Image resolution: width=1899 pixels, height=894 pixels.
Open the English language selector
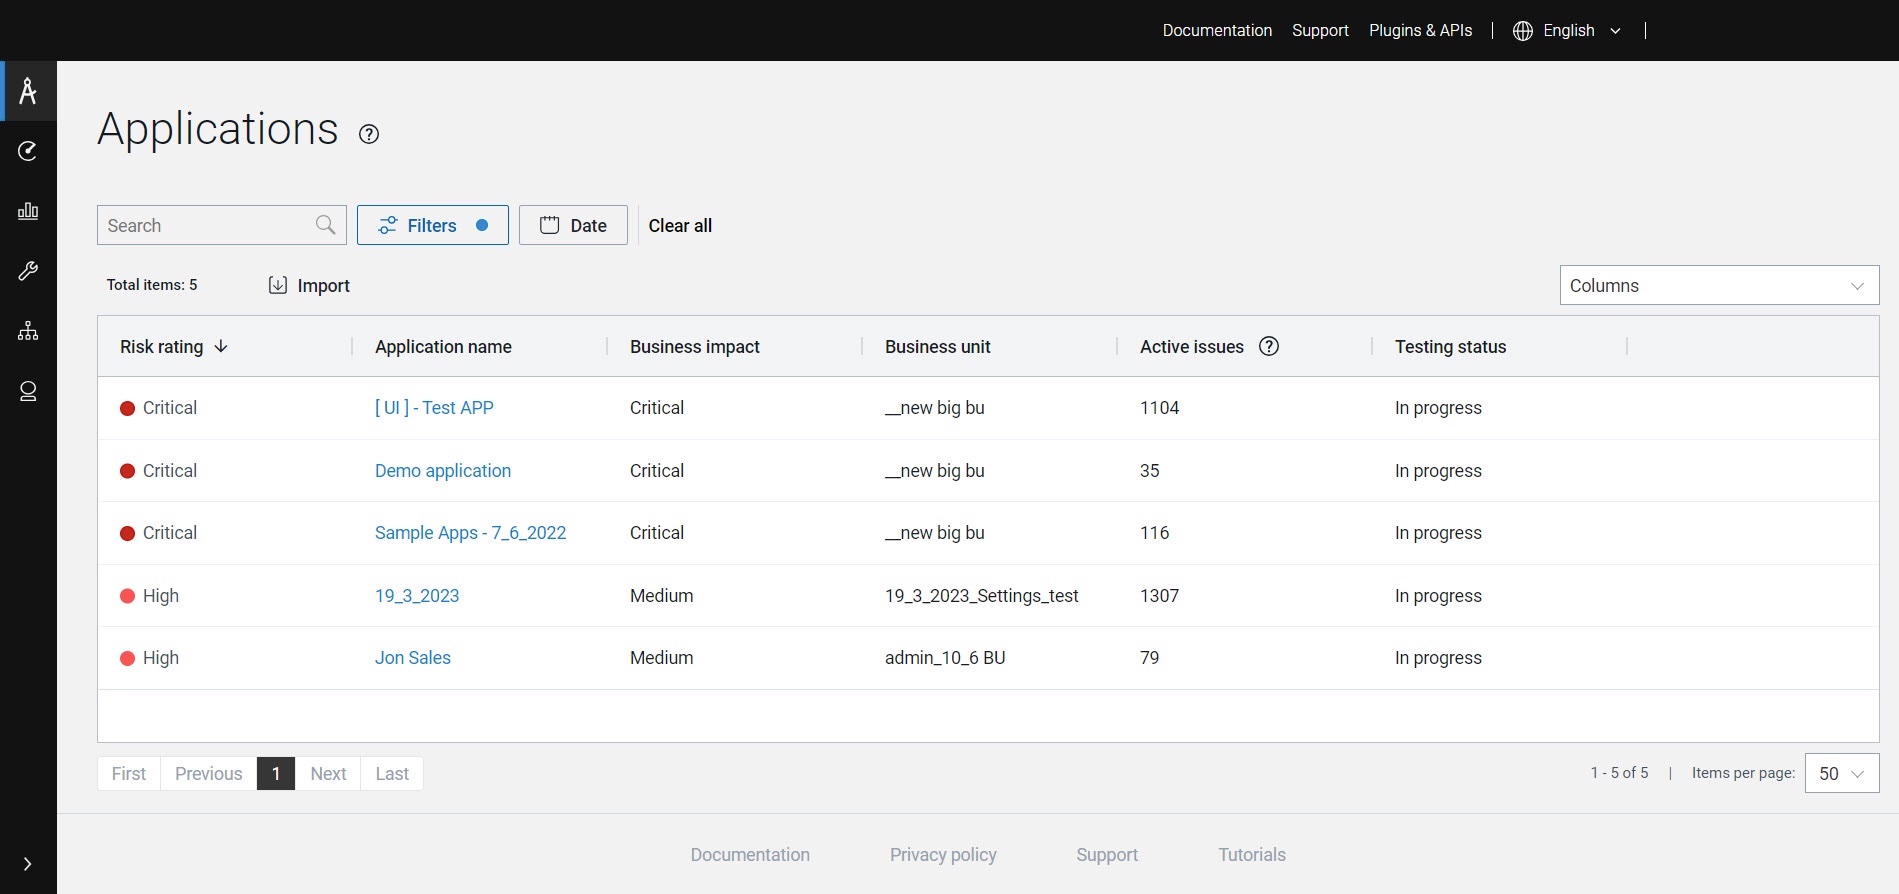pyautogui.click(x=1567, y=31)
